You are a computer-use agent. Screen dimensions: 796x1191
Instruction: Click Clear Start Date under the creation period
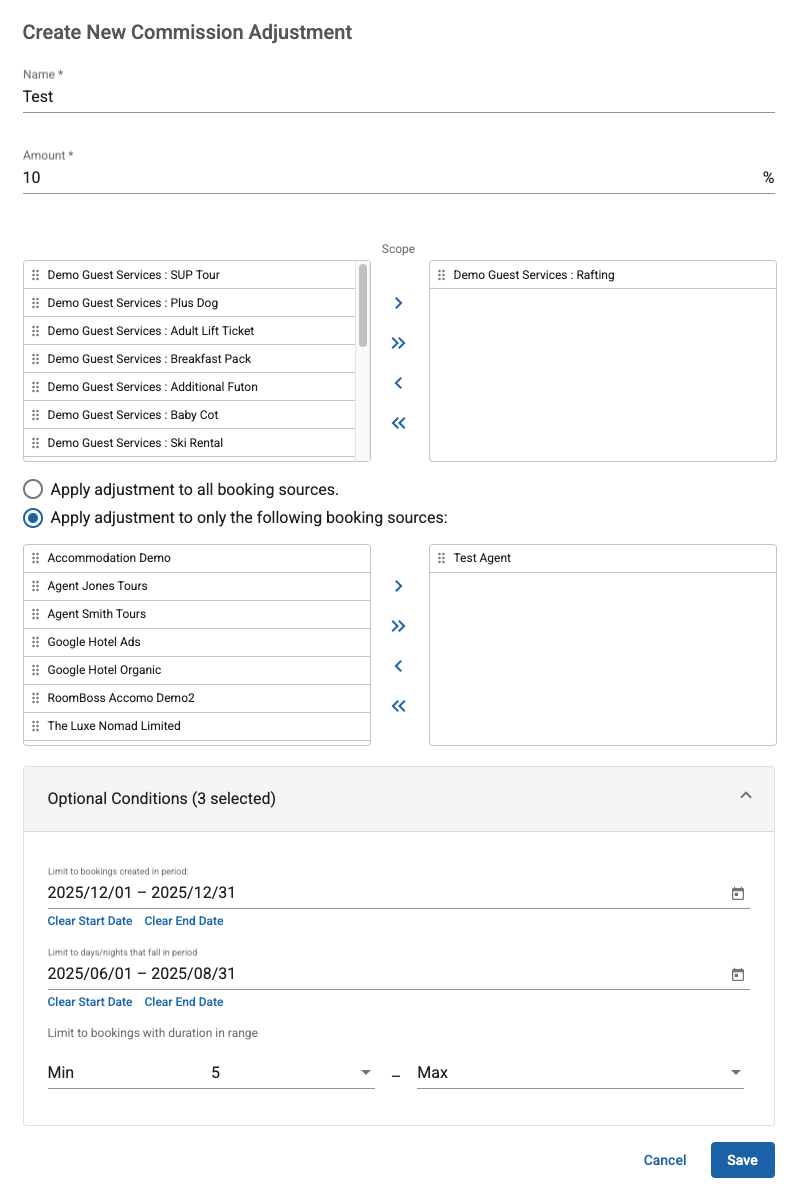pos(89,921)
